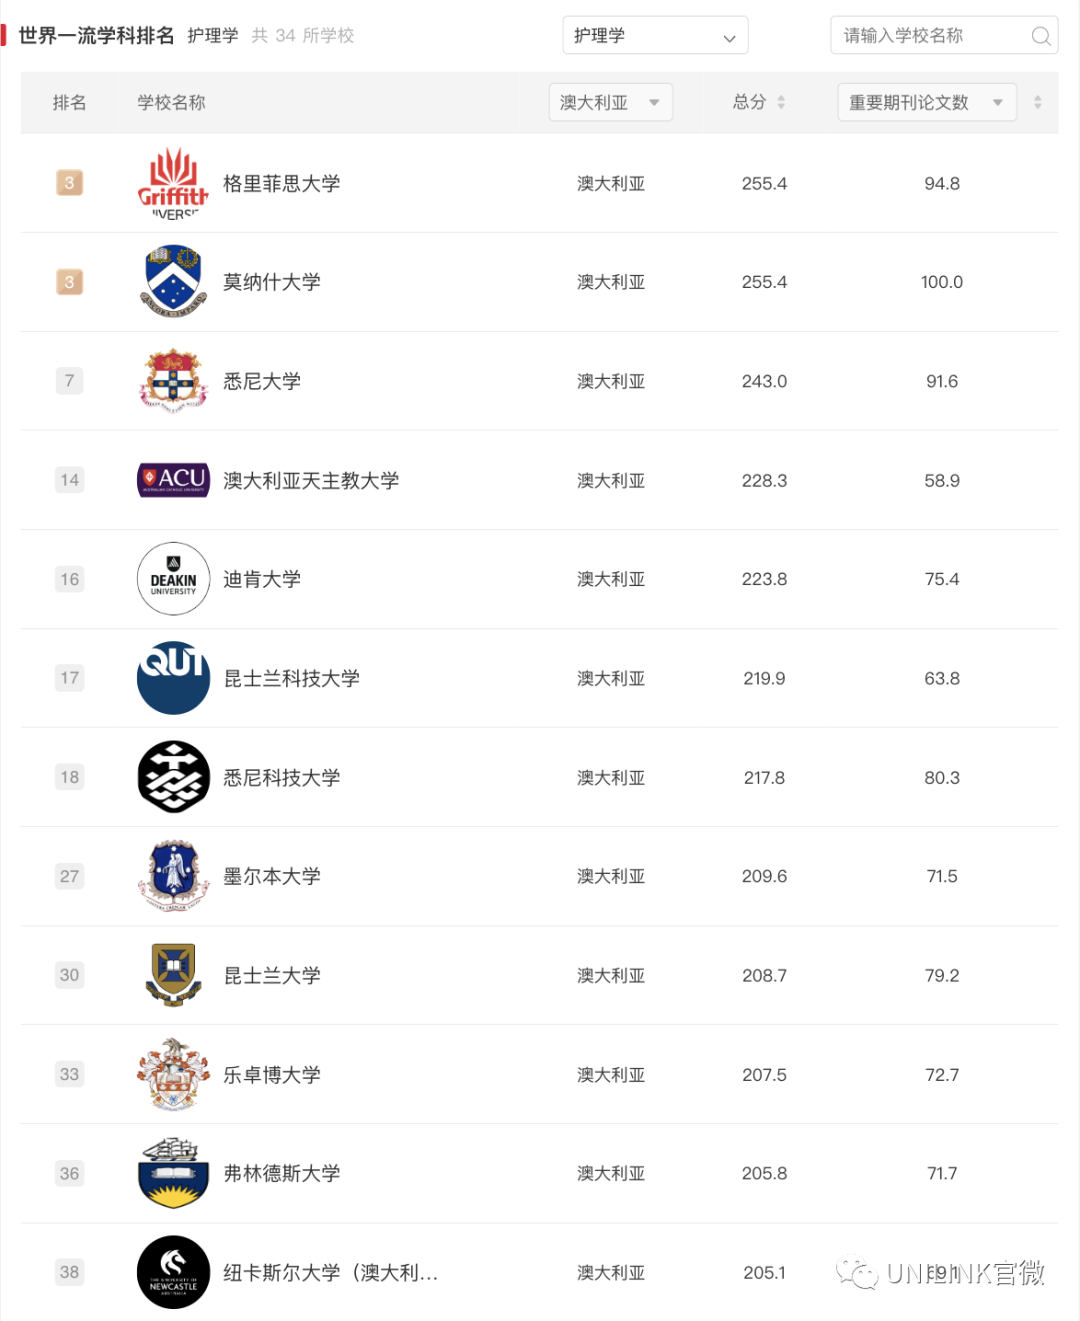Click the Monash University crest
Screen dimensions: 1080x1321
(173, 282)
